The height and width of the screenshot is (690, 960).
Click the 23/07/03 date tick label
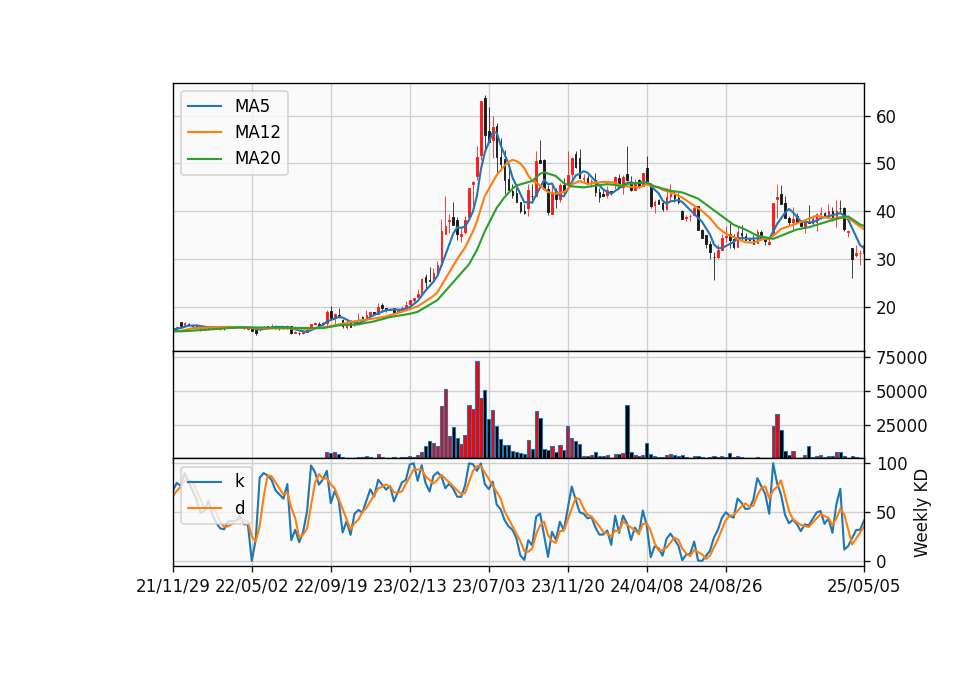pos(489,586)
